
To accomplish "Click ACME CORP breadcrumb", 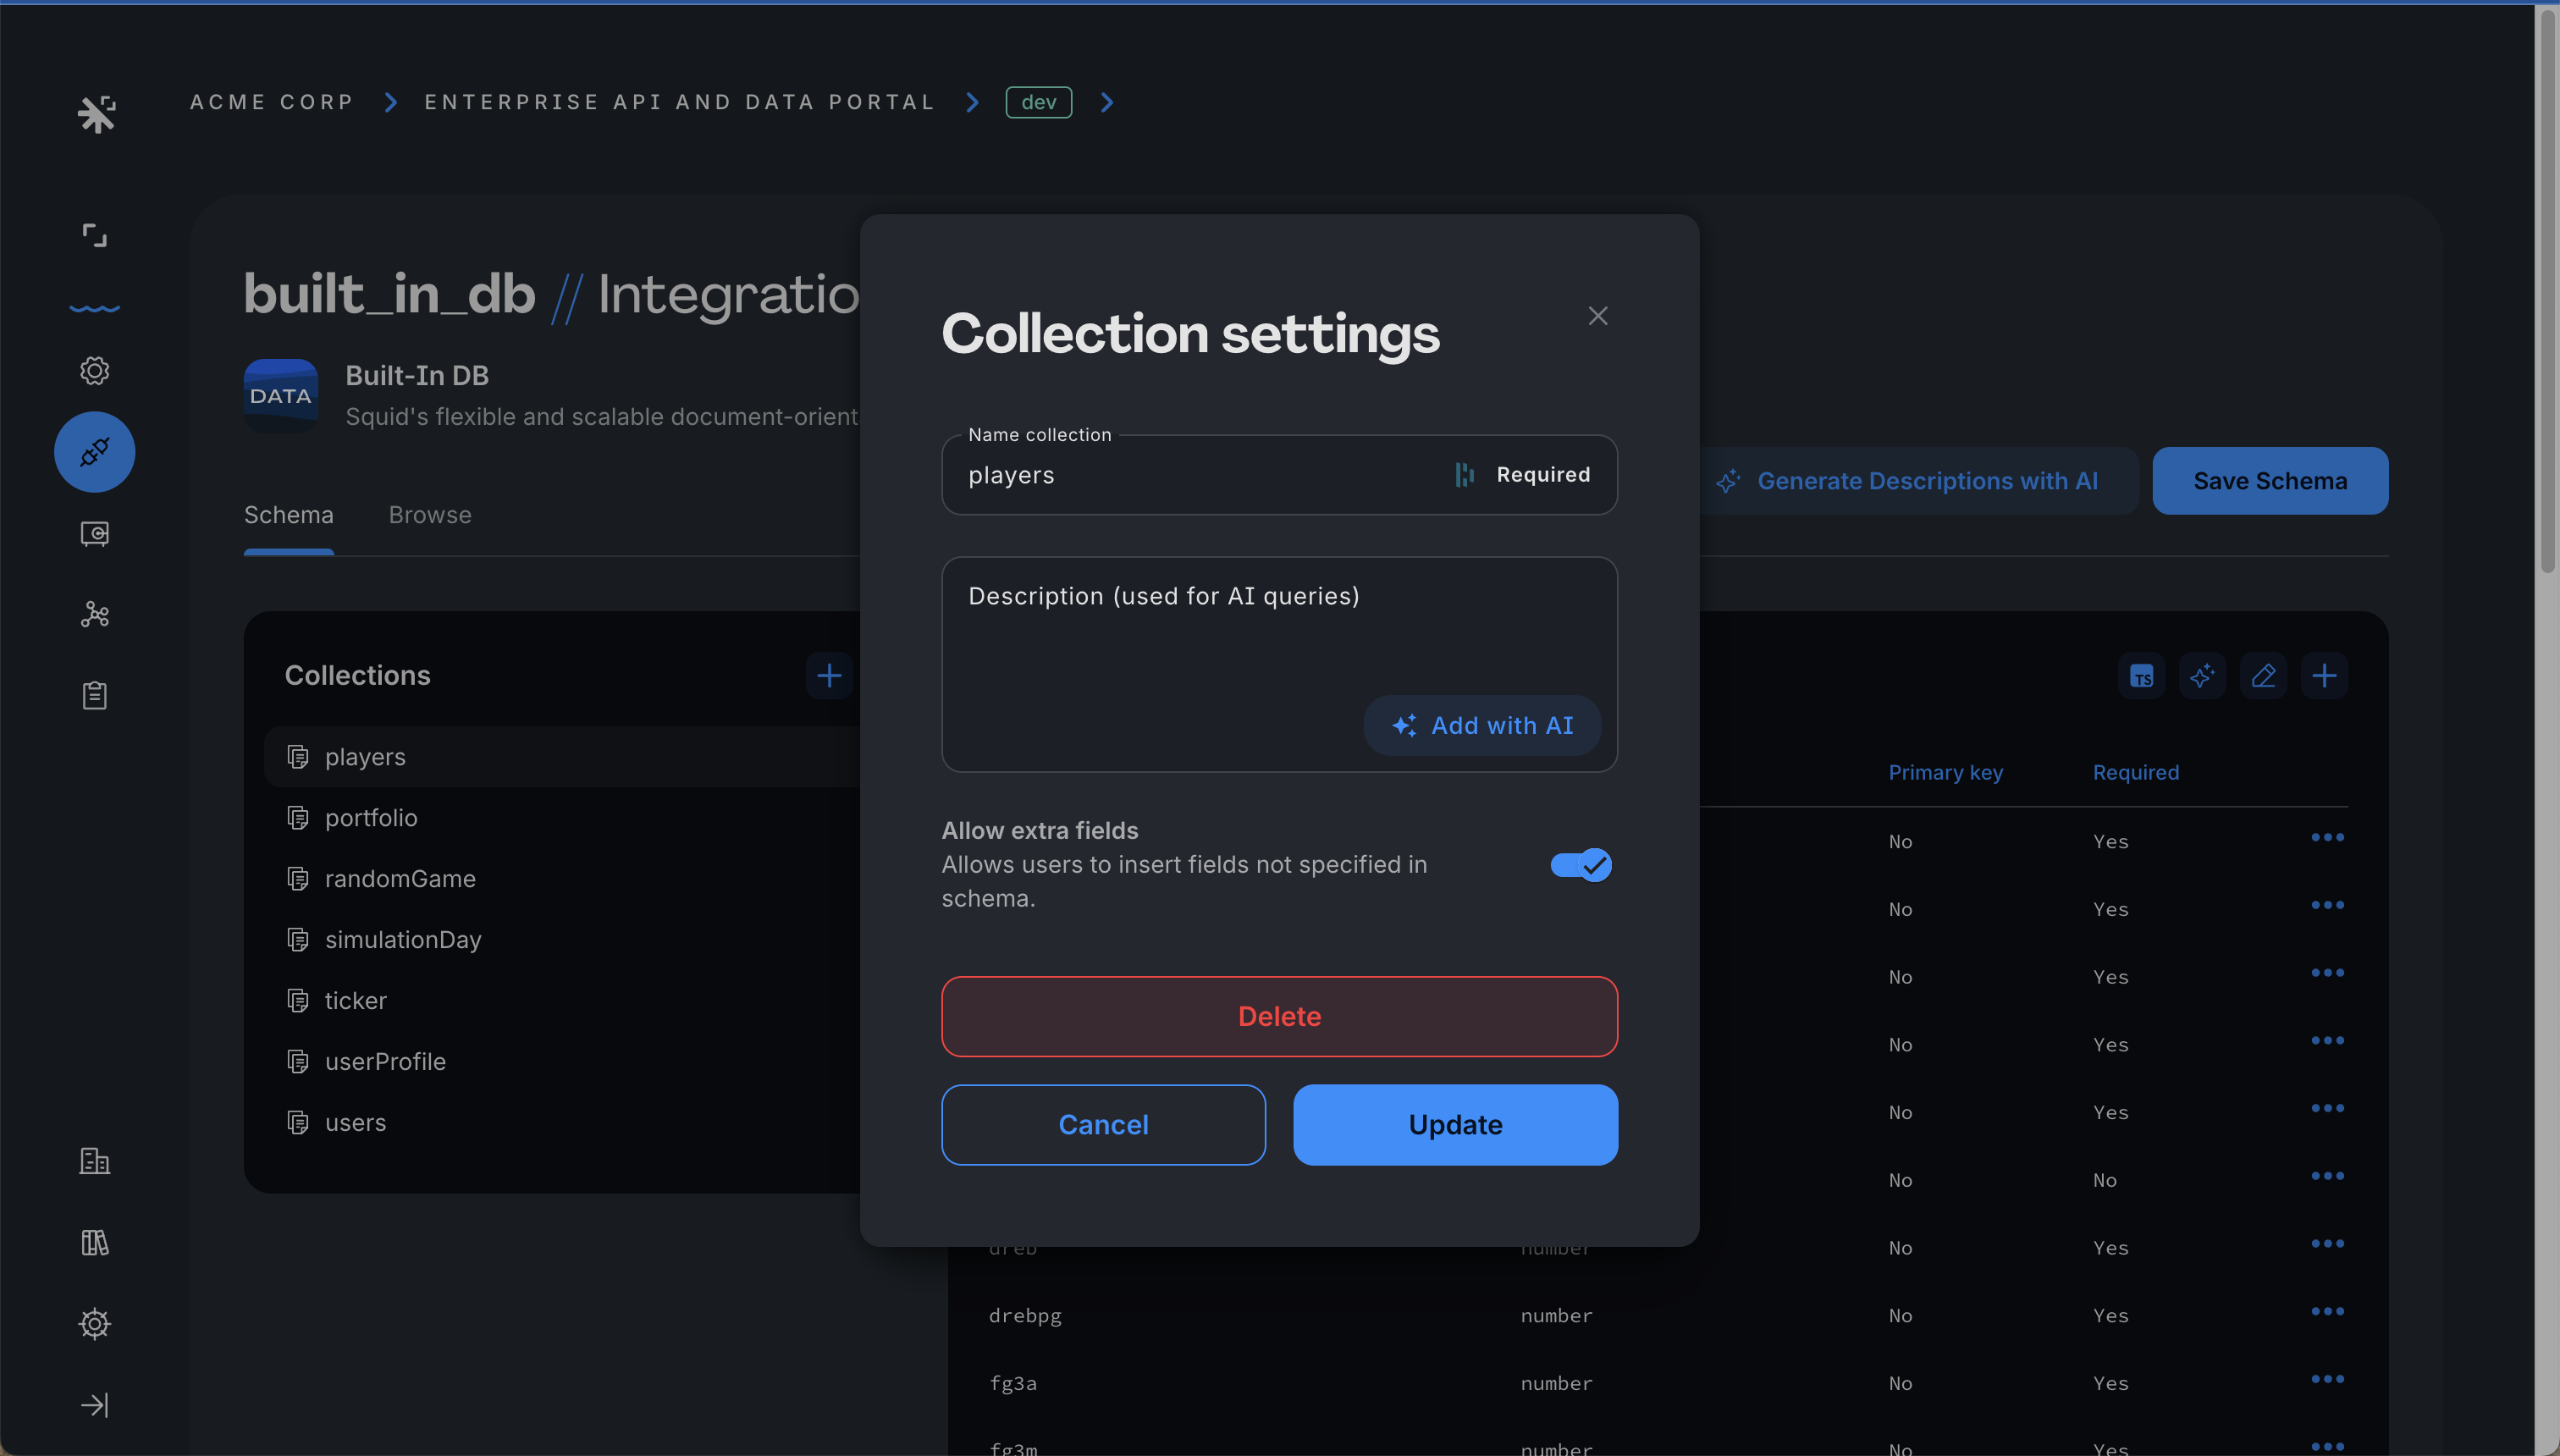I will pos(271,102).
